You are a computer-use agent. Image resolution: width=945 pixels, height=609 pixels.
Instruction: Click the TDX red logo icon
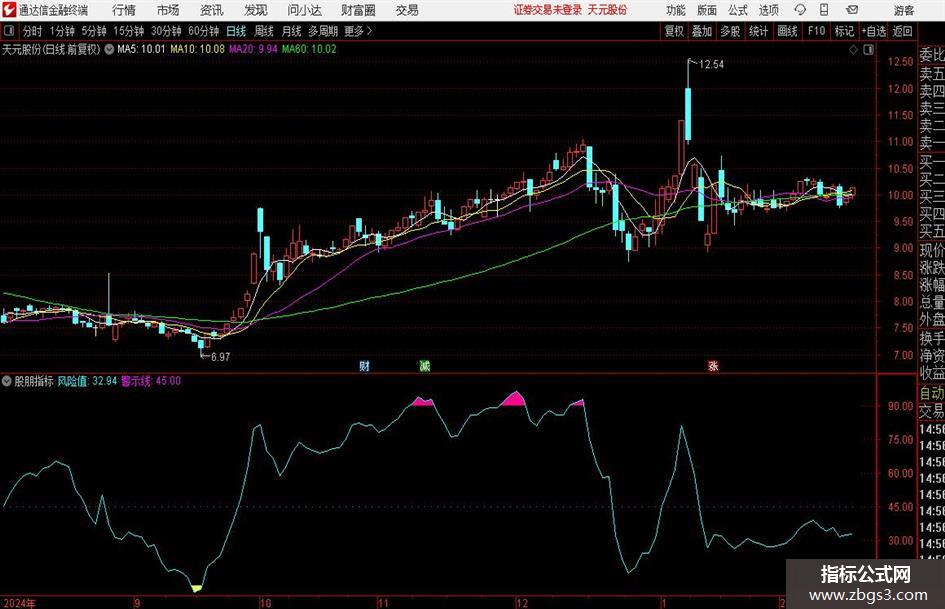(9, 10)
